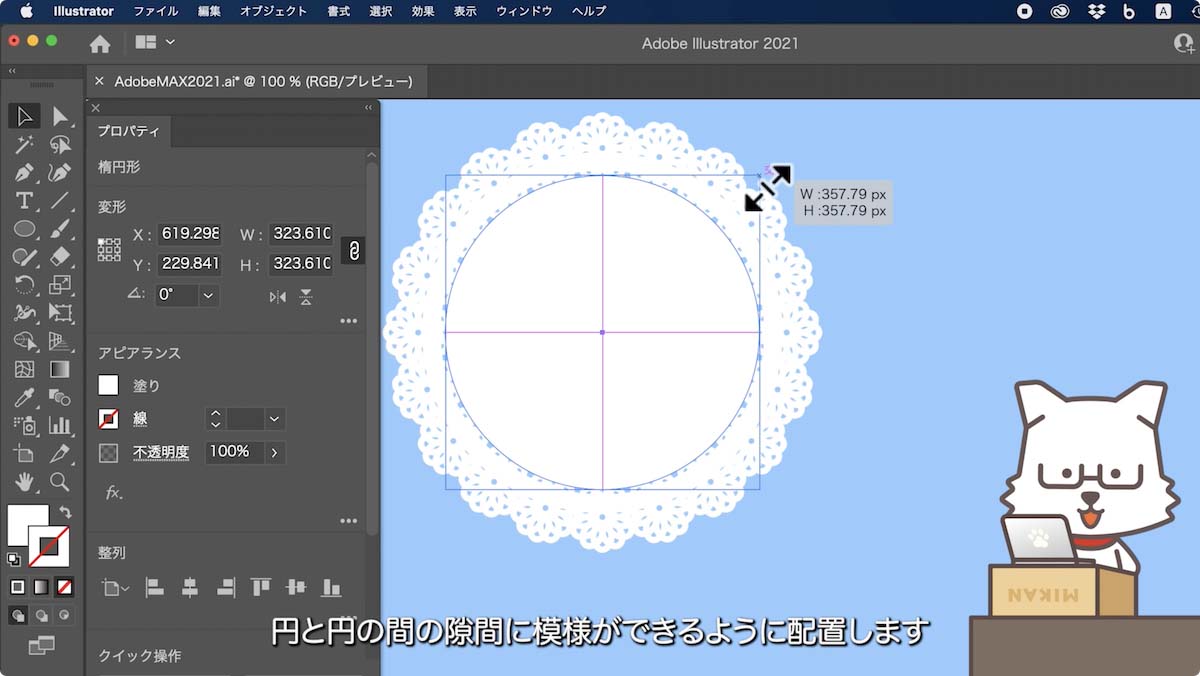The width and height of the screenshot is (1200, 676).
Task: Select the Free Transform tool
Action: 60,313
